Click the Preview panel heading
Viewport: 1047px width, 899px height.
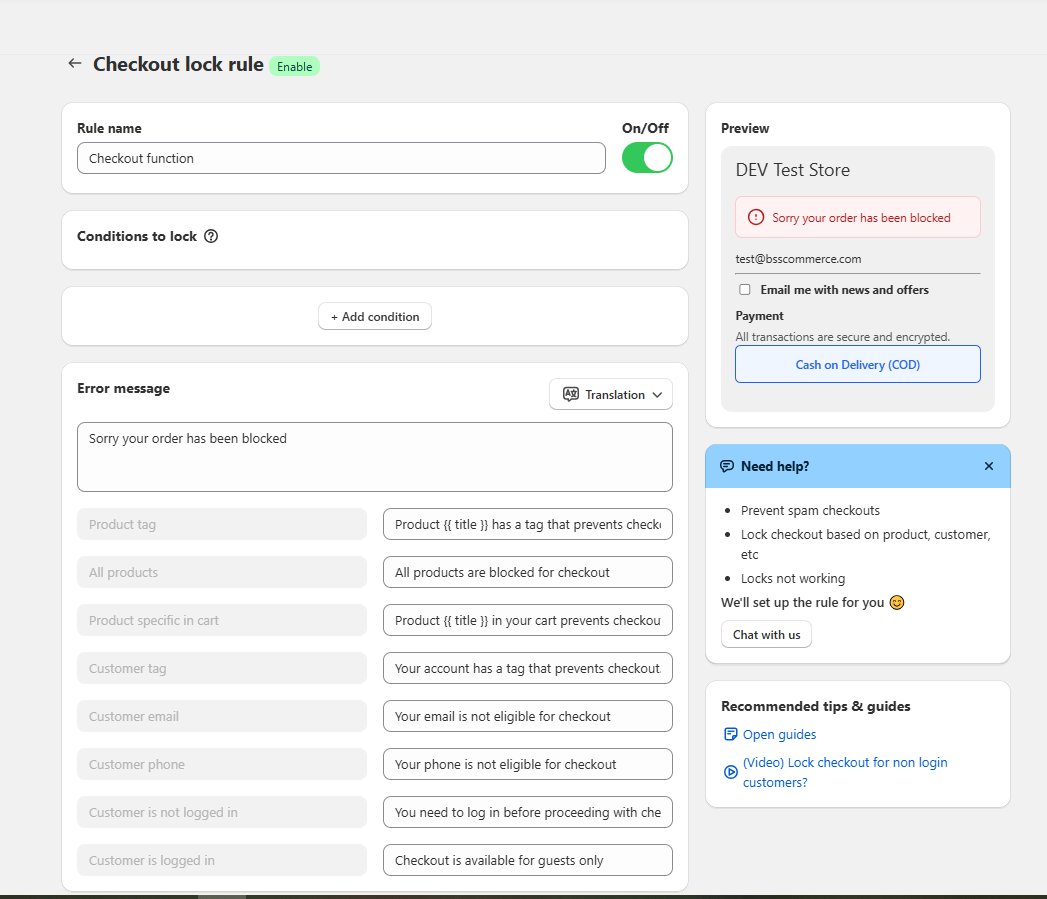[745, 128]
